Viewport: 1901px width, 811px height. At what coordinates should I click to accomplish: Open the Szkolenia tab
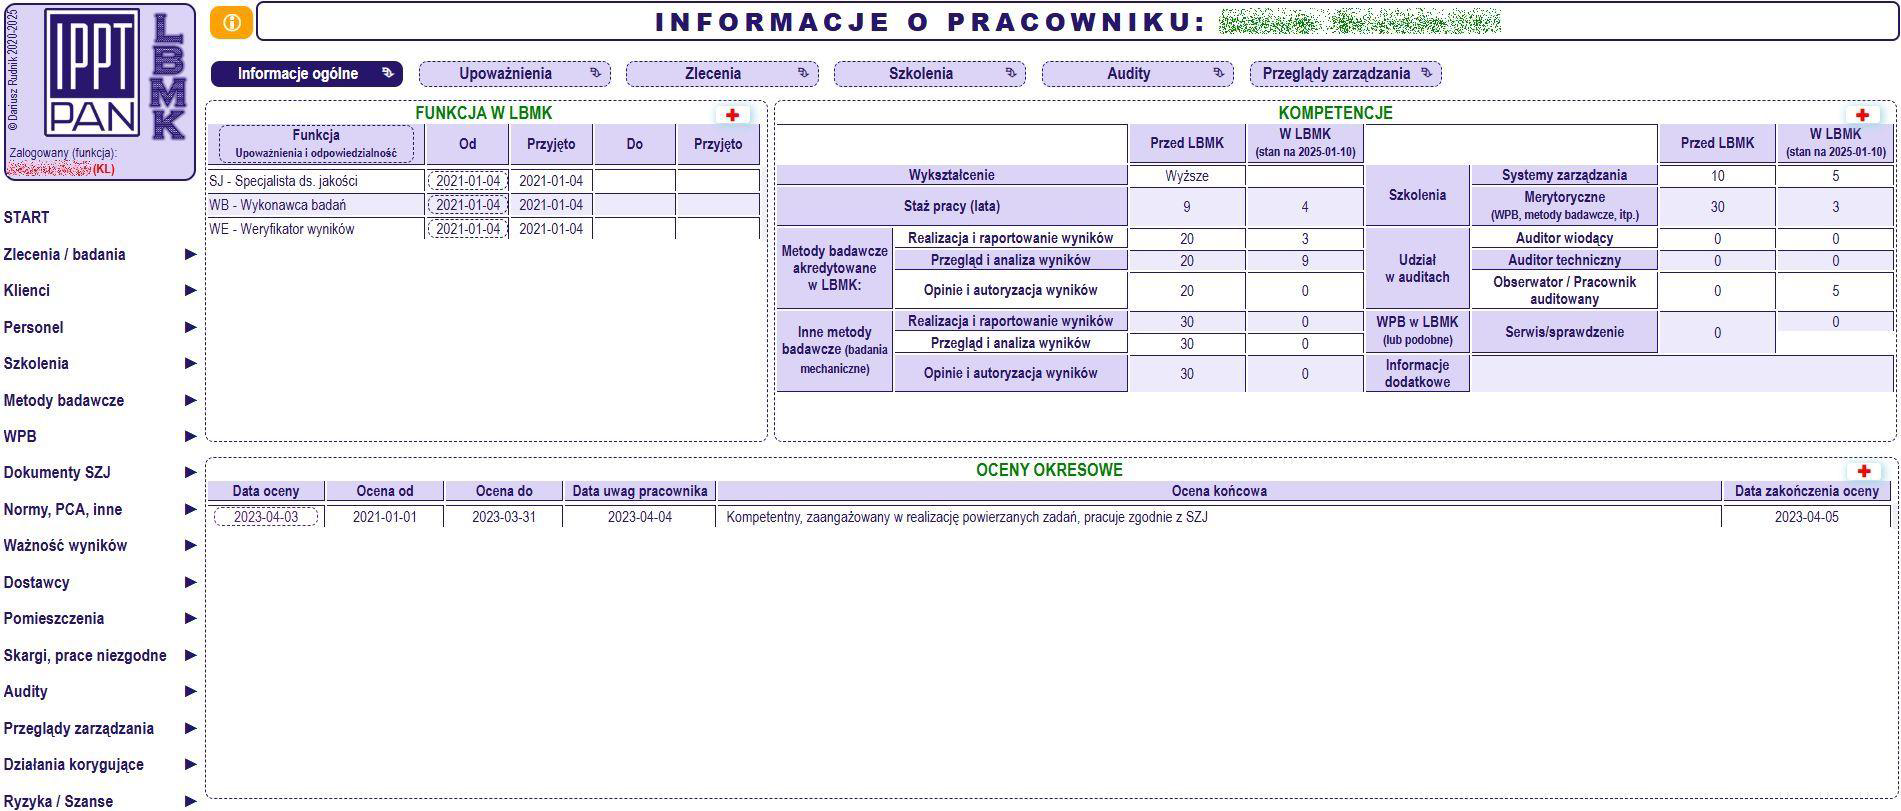930,73
